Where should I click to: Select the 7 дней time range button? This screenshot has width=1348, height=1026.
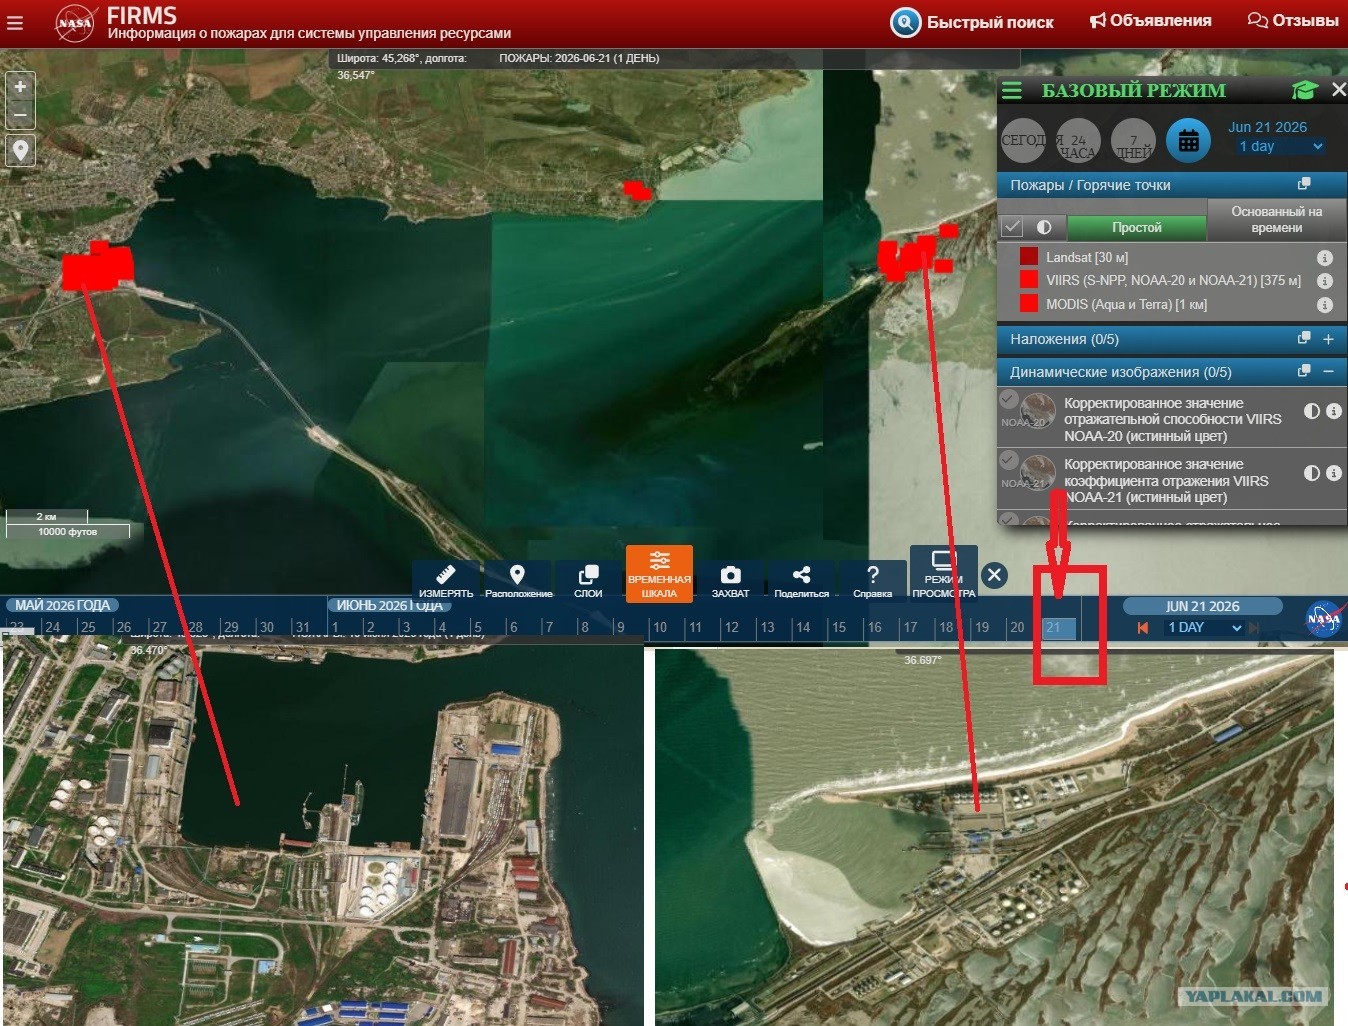[1133, 141]
